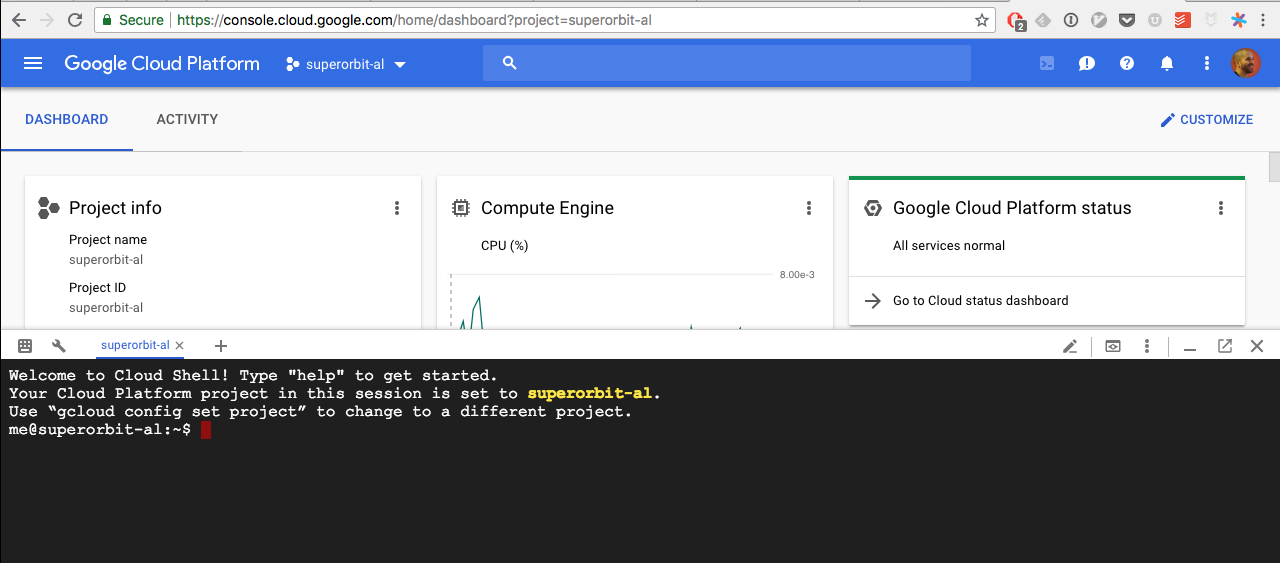Show notifications bell
Viewport: 1280px width, 563px height.
click(1167, 63)
